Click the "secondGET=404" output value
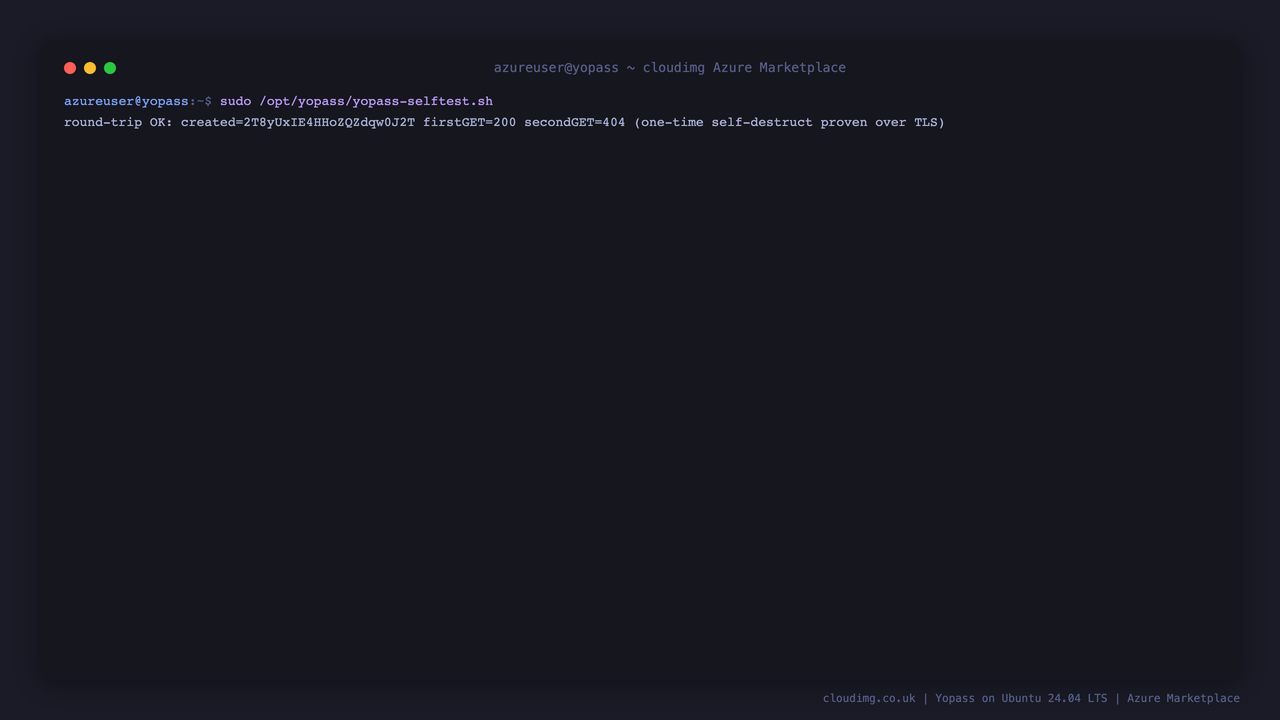 pyautogui.click(x=575, y=122)
